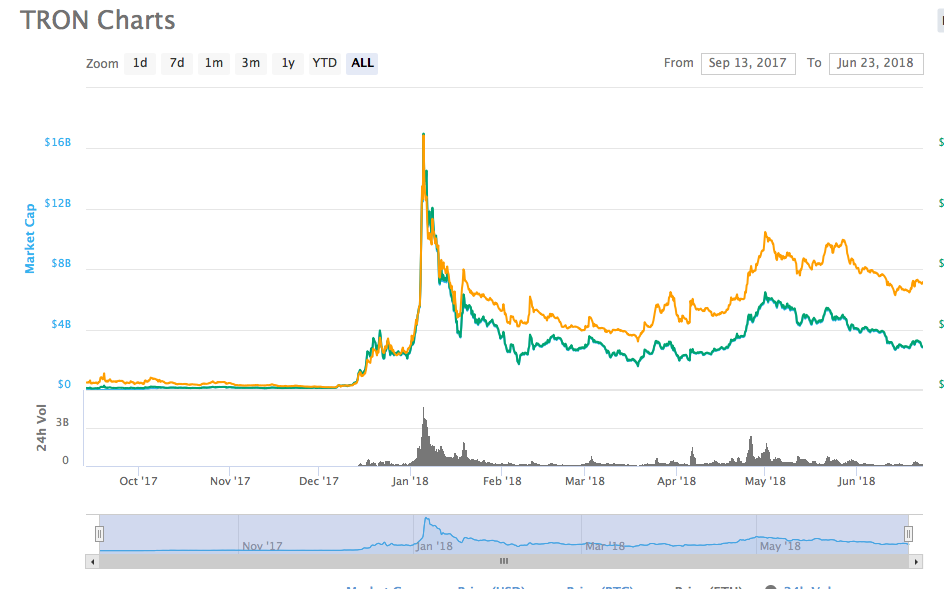Viewport: 944px width, 589px height.
Task: Click the tallest January volume bar
Action: [x=424, y=437]
